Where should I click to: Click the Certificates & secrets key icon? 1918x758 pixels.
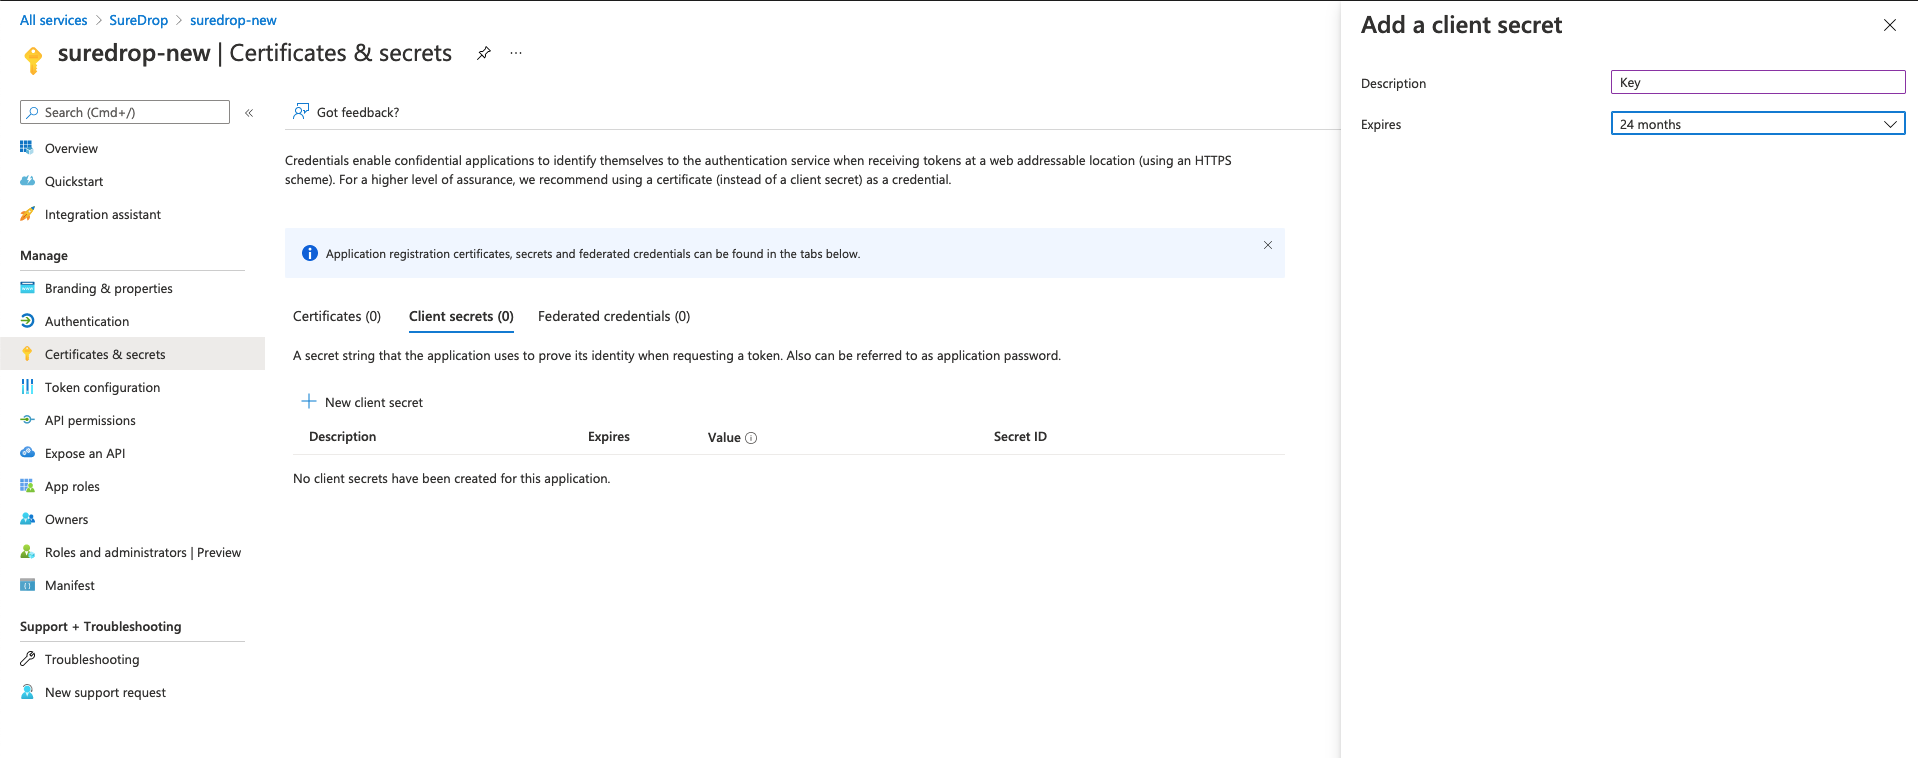(x=27, y=354)
